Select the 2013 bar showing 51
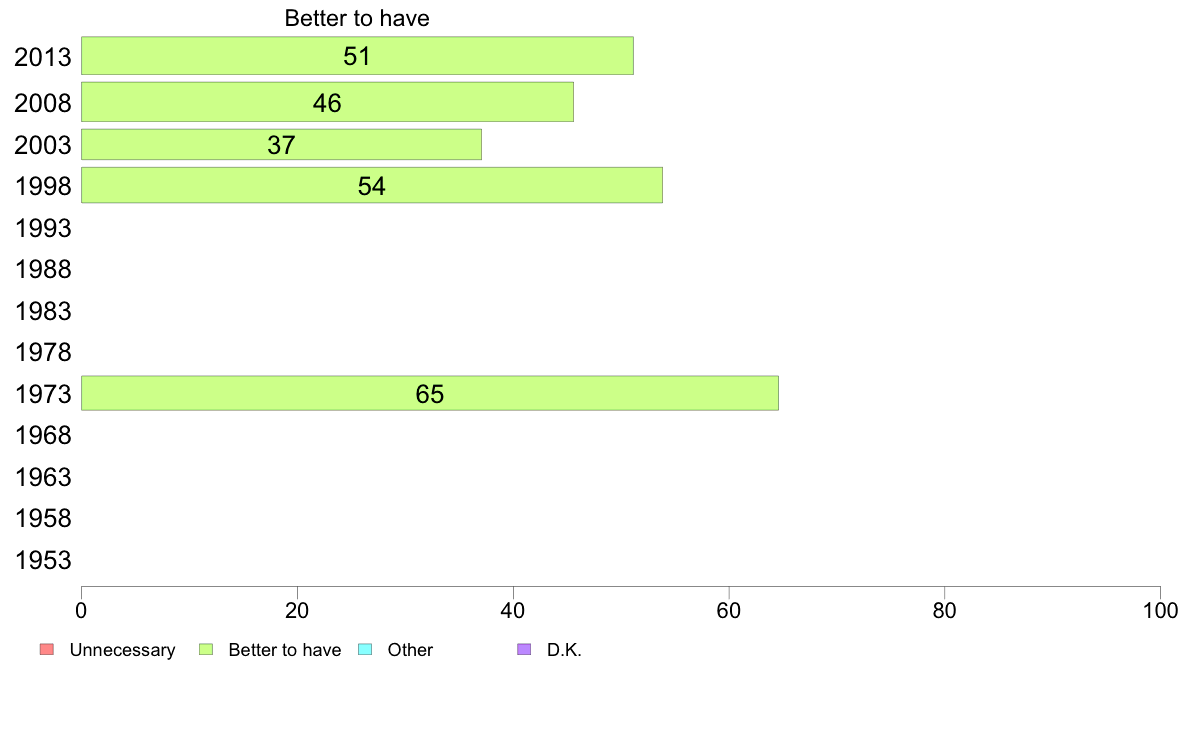The image size is (1188, 736). click(357, 56)
